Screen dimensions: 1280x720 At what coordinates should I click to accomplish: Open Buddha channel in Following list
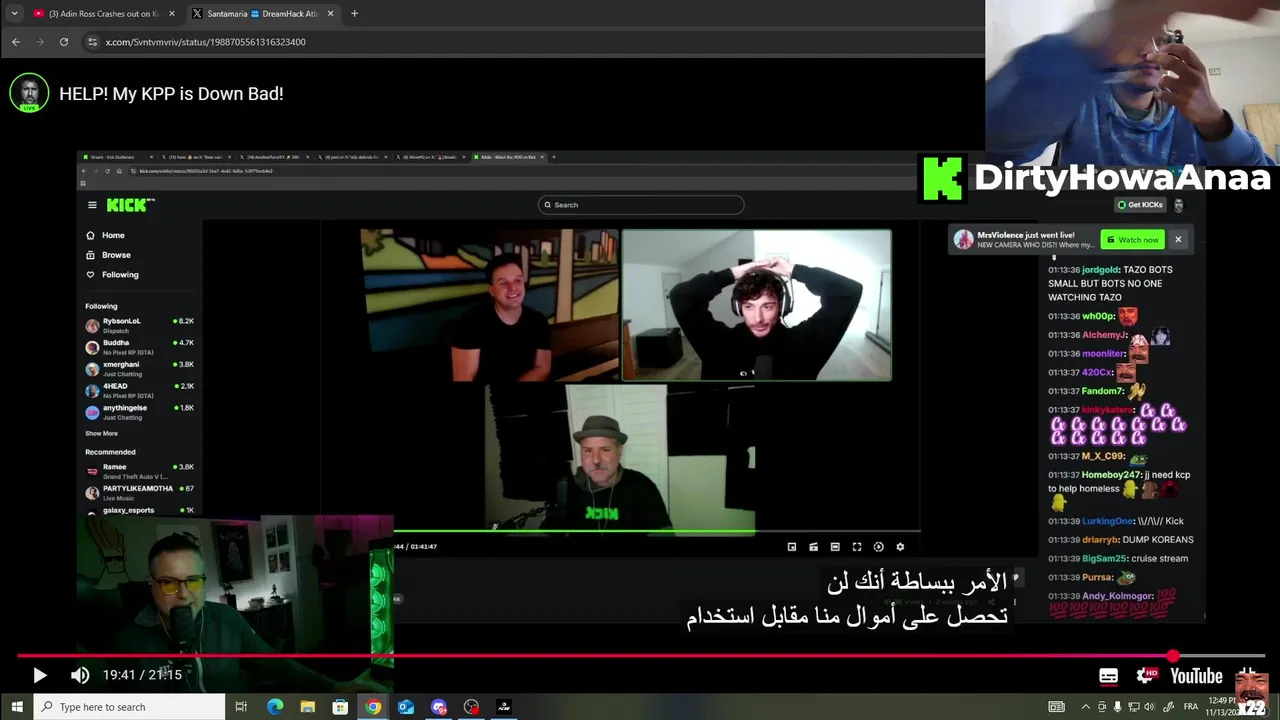(140, 346)
